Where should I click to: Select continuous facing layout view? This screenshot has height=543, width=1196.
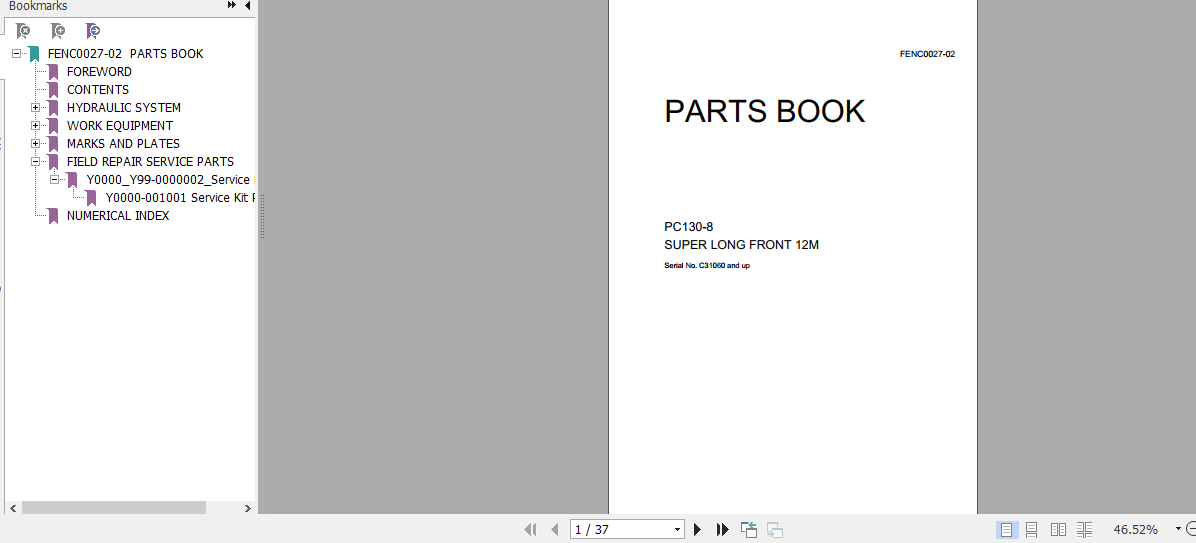pyautogui.click(x=1085, y=529)
